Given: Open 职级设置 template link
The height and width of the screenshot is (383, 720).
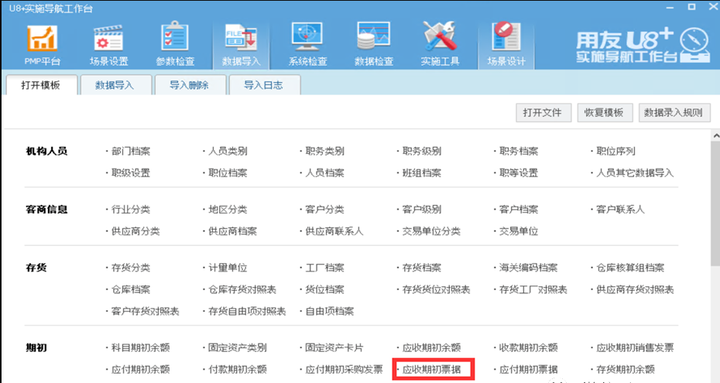Looking at the screenshot, I should click(x=130, y=173).
